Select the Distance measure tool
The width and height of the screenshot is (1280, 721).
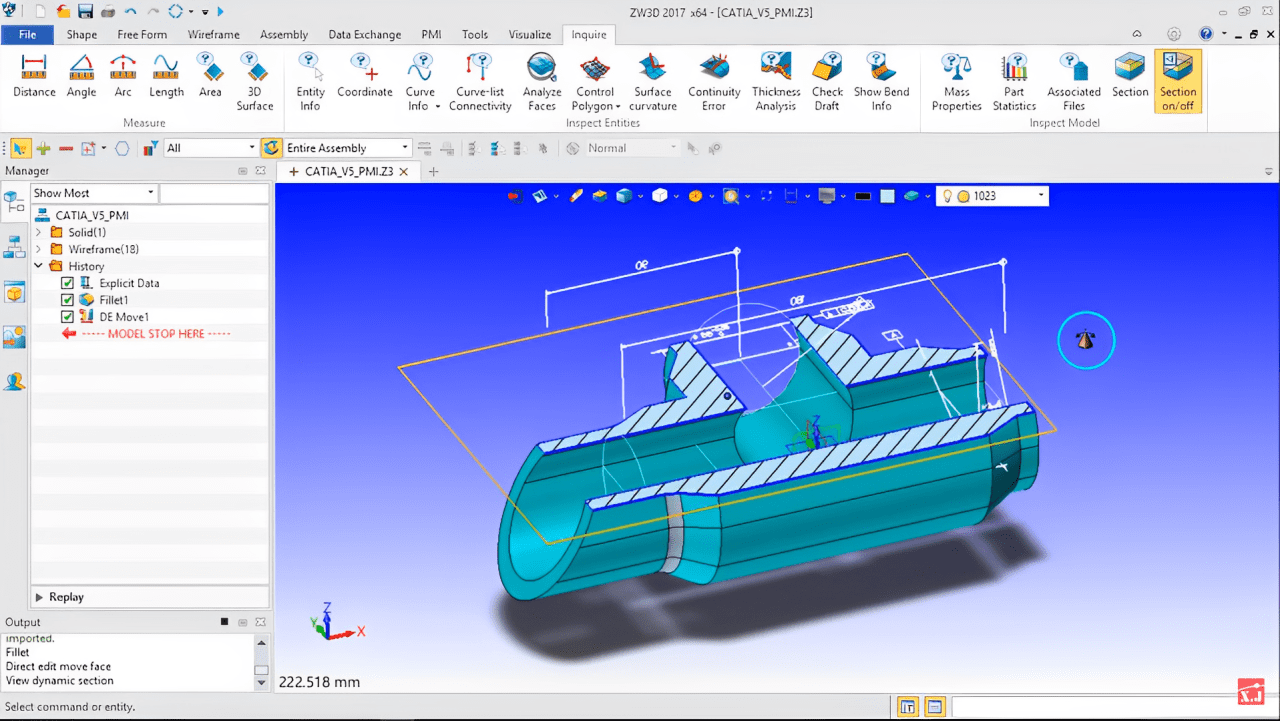34,79
